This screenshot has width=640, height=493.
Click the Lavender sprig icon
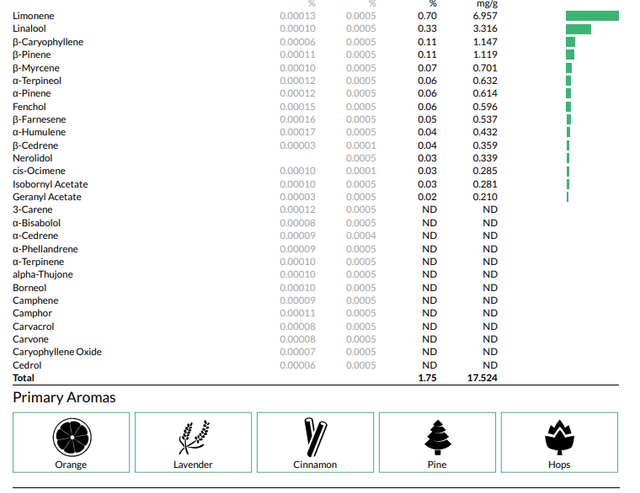point(194,437)
